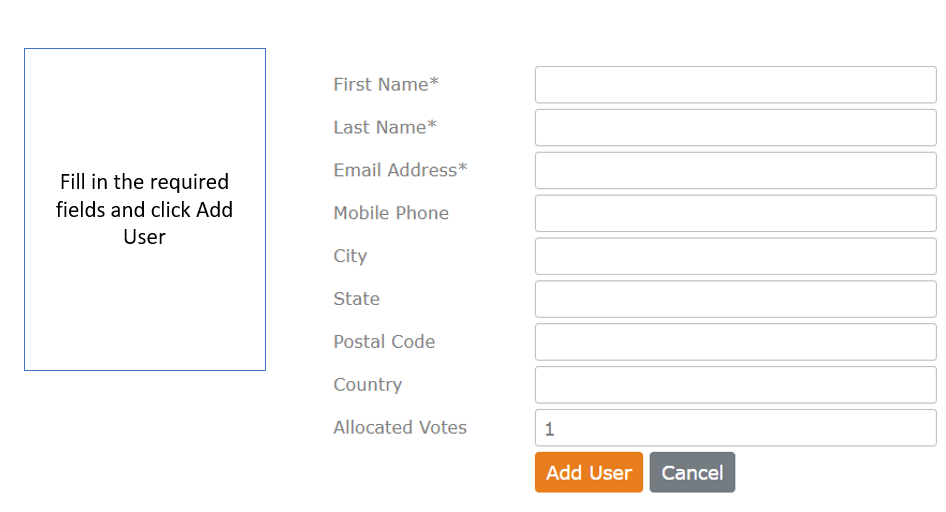
Task: Click into the Mobile Phone field
Action: pos(735,213)
